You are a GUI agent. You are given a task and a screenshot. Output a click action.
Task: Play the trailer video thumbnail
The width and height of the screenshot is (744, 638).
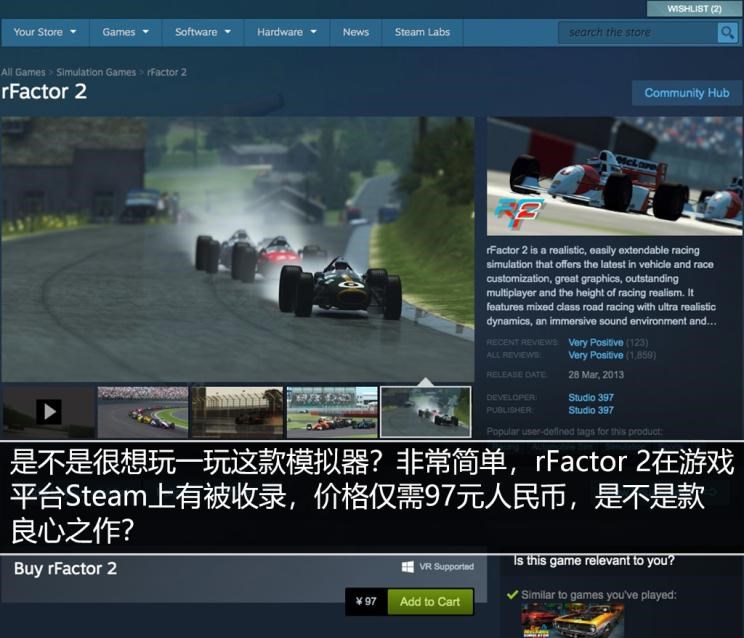tap(49, 412)
